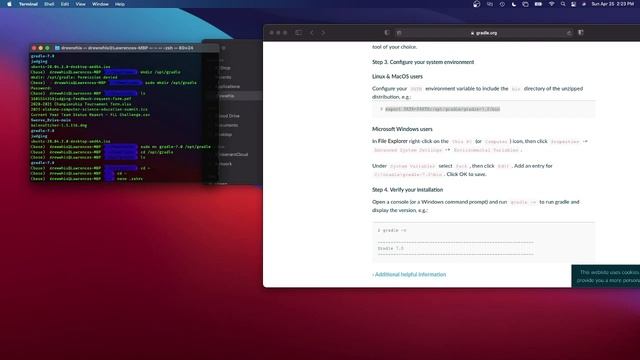
Task: Click the 'cd /opt/gradle' terminal line
Action: [x=102, y=152]
